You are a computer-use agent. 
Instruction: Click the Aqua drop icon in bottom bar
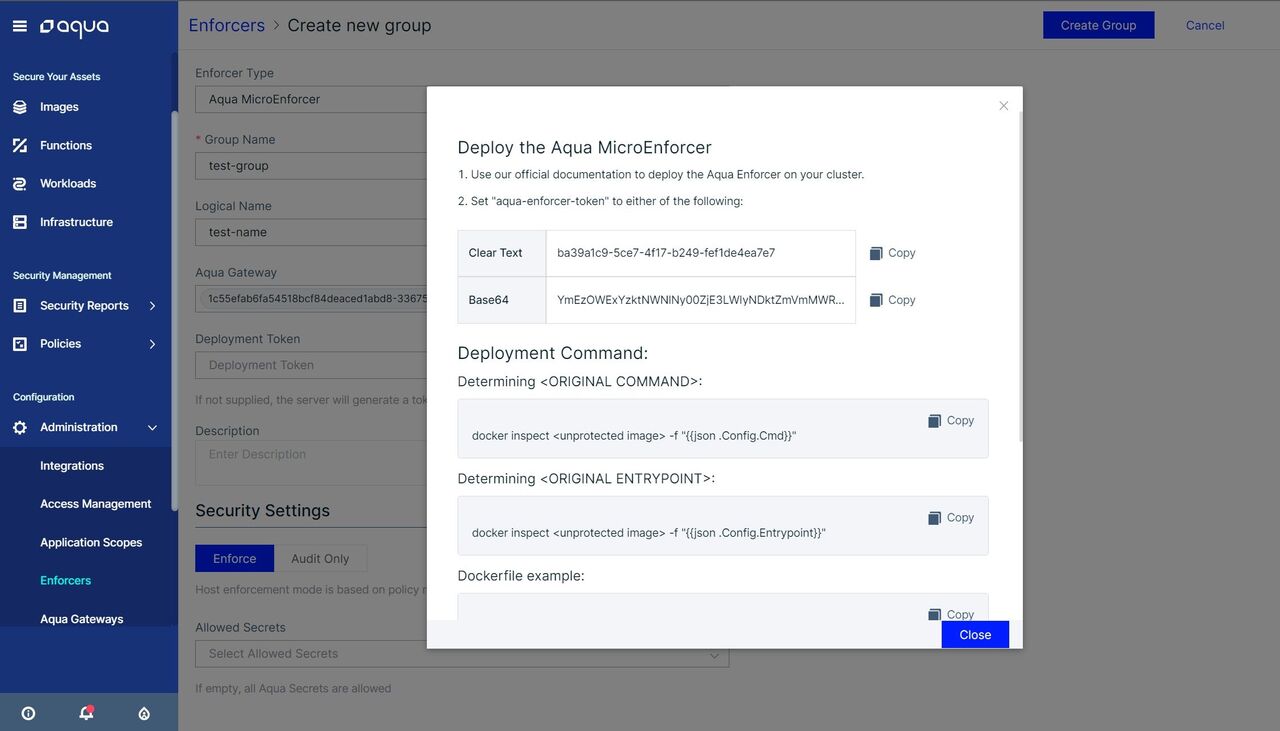point(144,713)
